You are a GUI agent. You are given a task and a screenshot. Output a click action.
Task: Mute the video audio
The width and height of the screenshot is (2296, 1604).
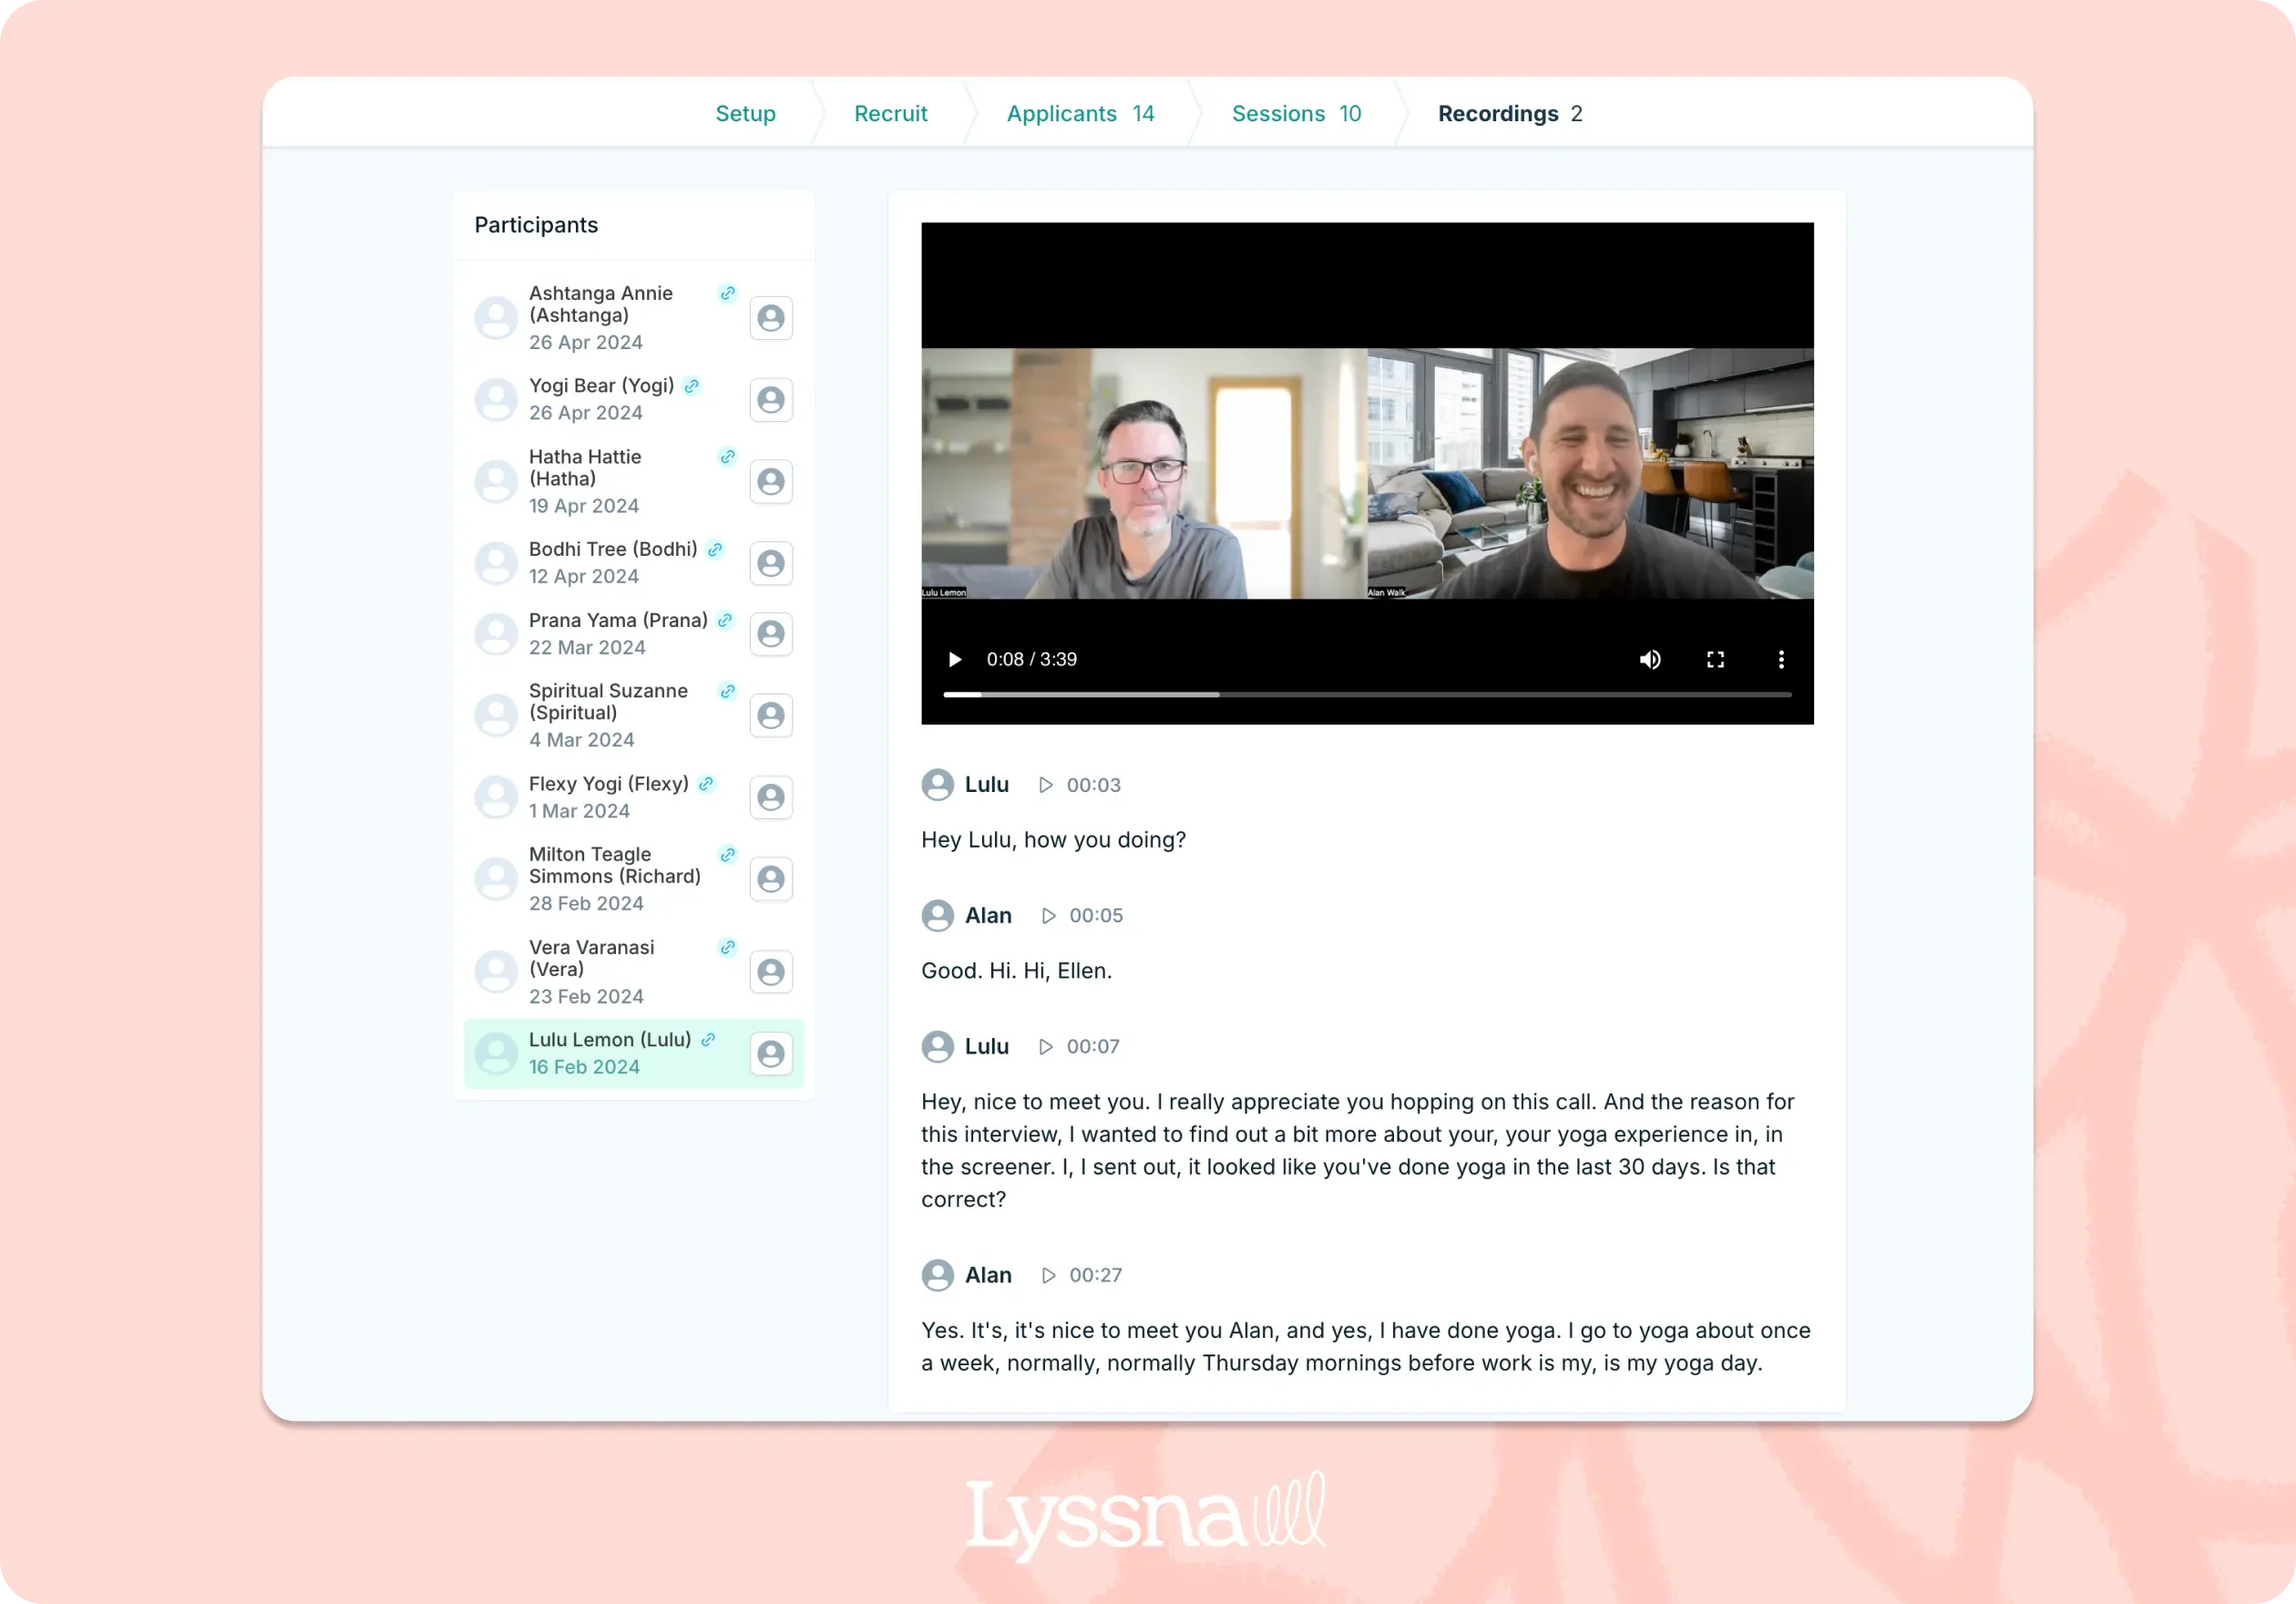coord(1650,659)
